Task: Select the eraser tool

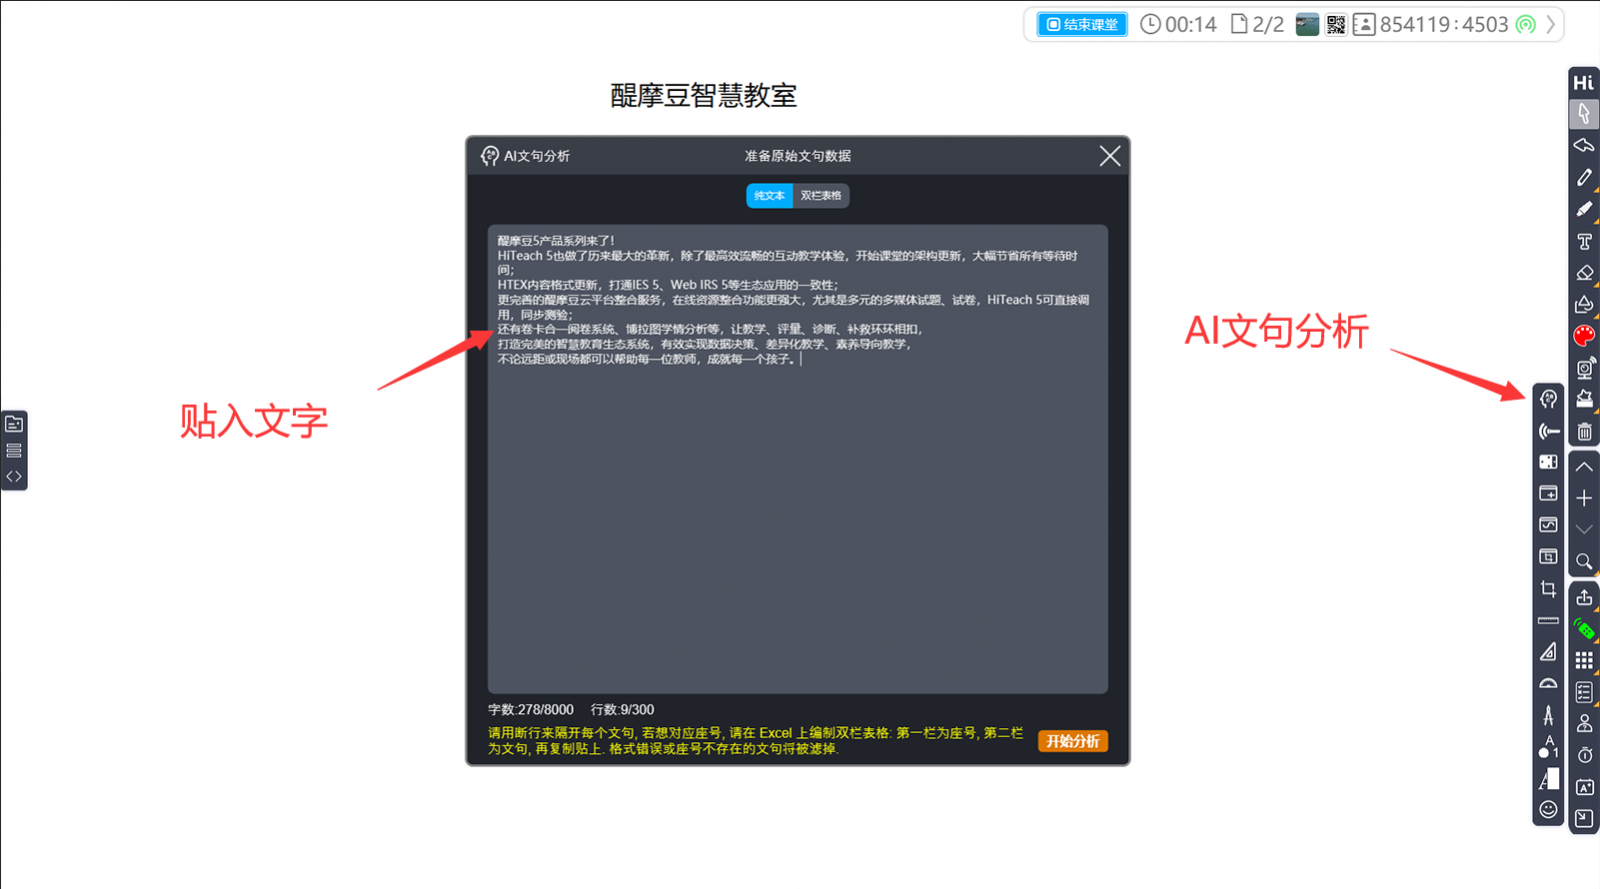Action: click(1584, 273)
